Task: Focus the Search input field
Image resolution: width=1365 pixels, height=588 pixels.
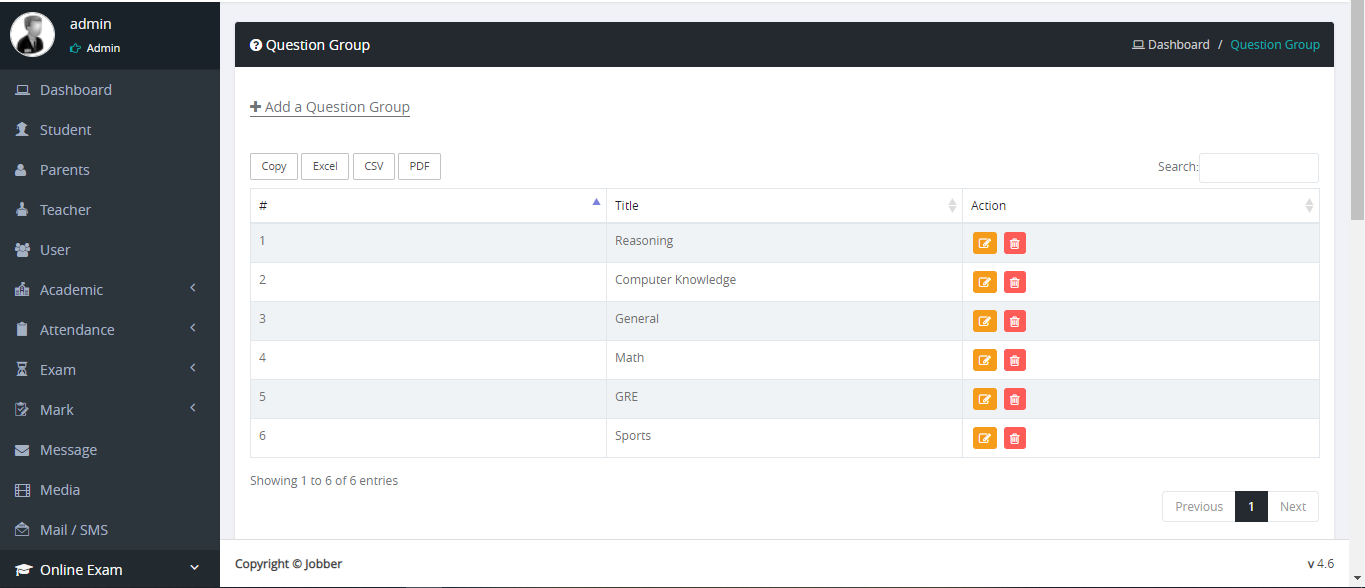Action: (x=1258, y=168)
